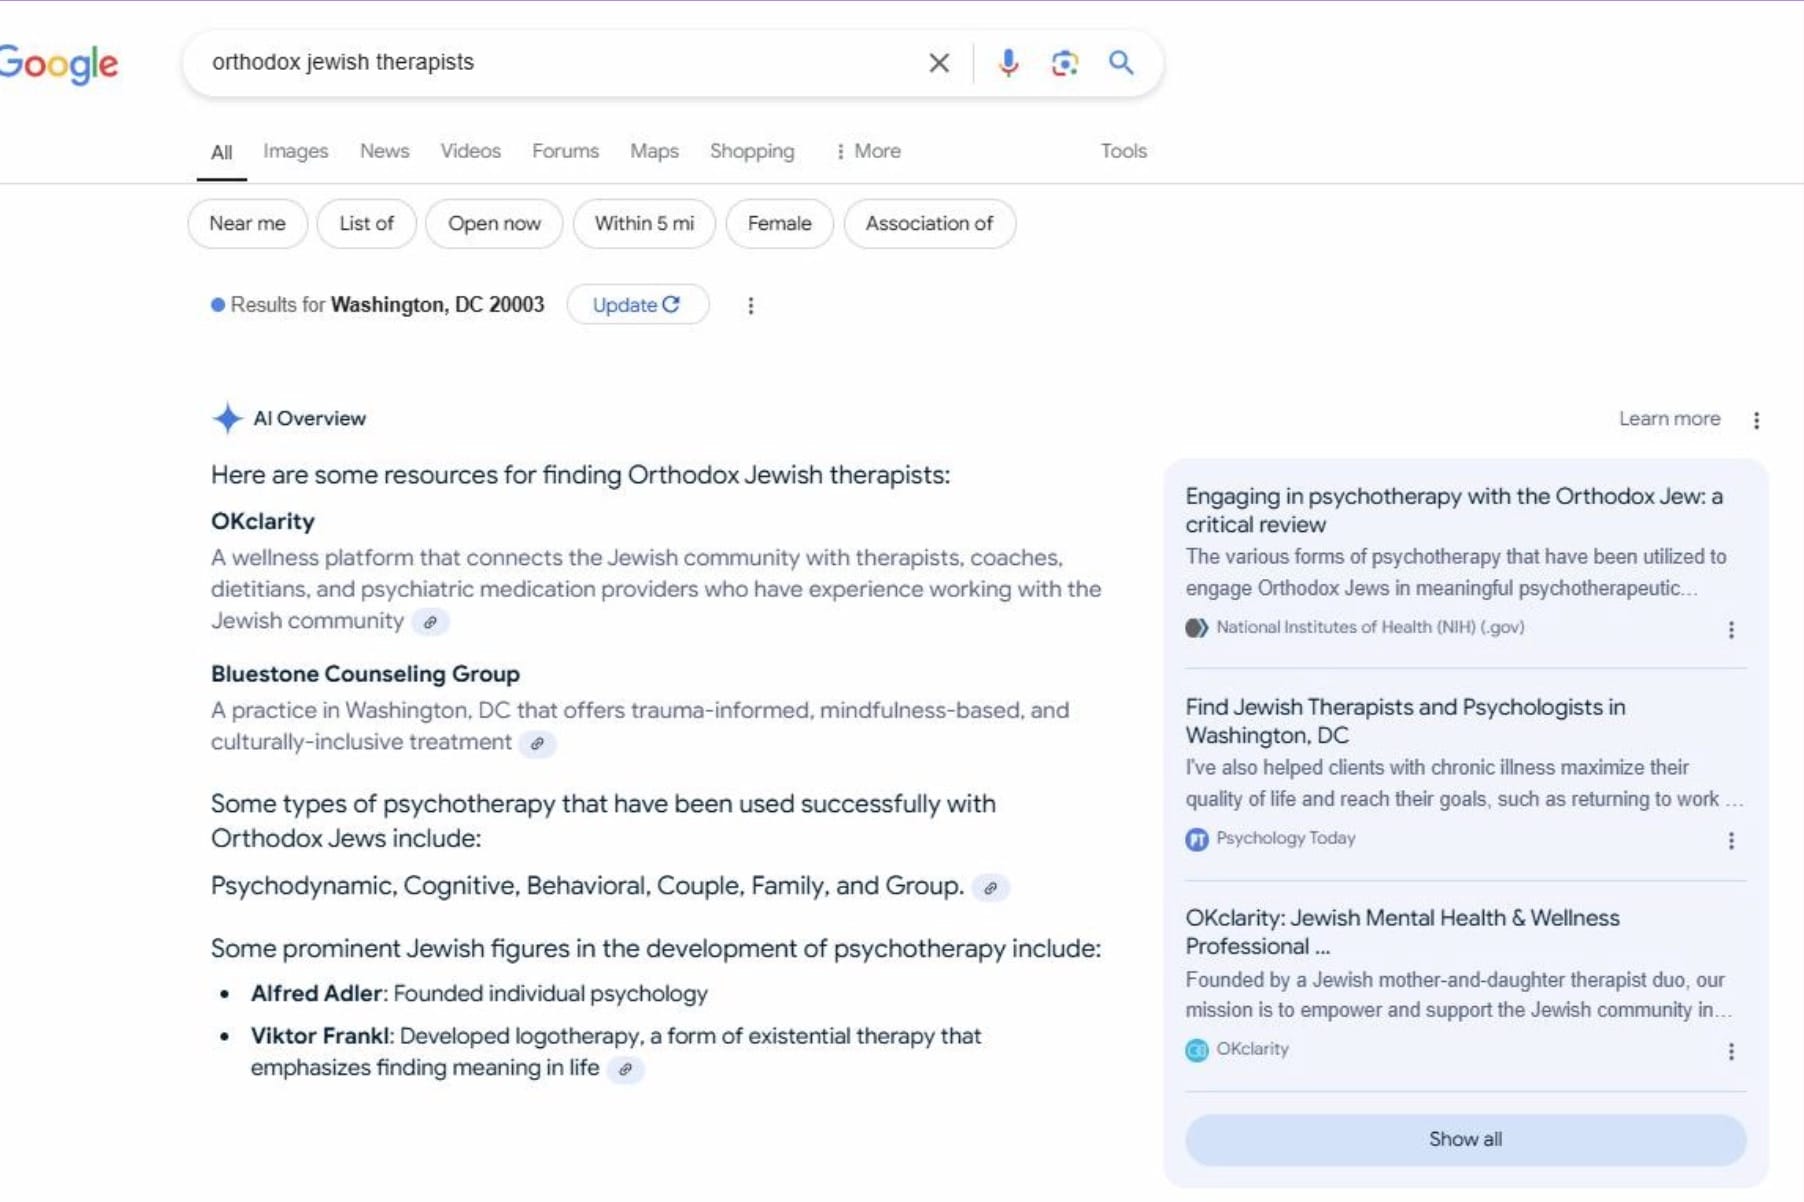Viewport: 1804px width, 1202px height.
Task: Clear the search box with the X icon
Action: coord(938,63)
